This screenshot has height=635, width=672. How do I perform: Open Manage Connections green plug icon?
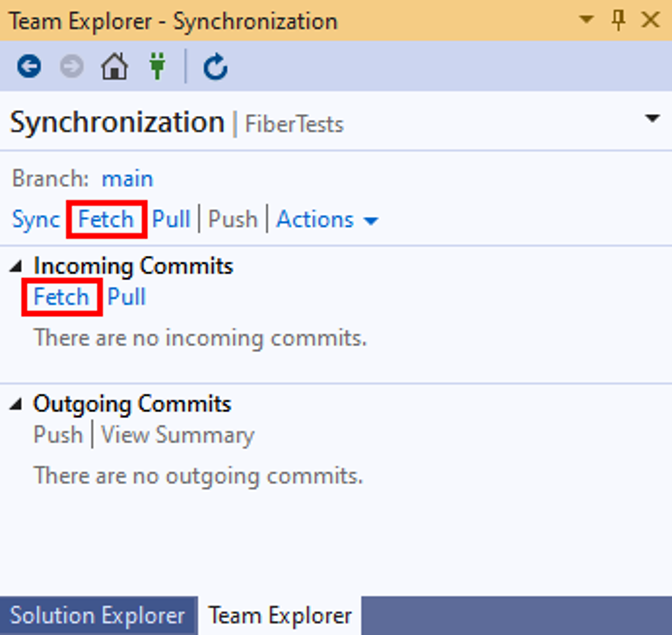pyautogui.click(x=157, y=67)
